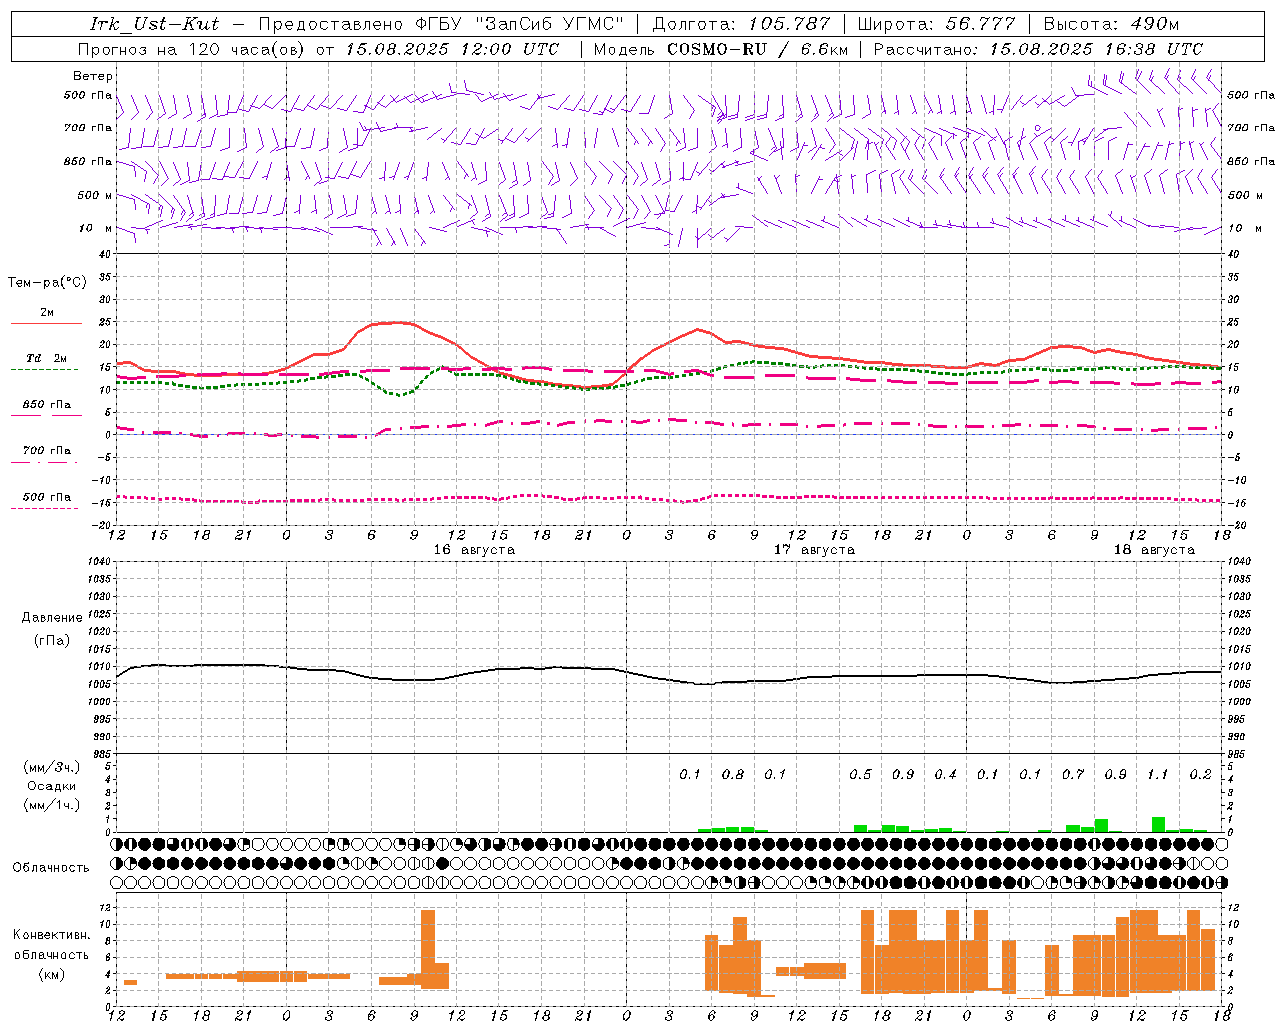Click the Облачность row label
Viewport: 1280px width, 1024px height.
51,868
